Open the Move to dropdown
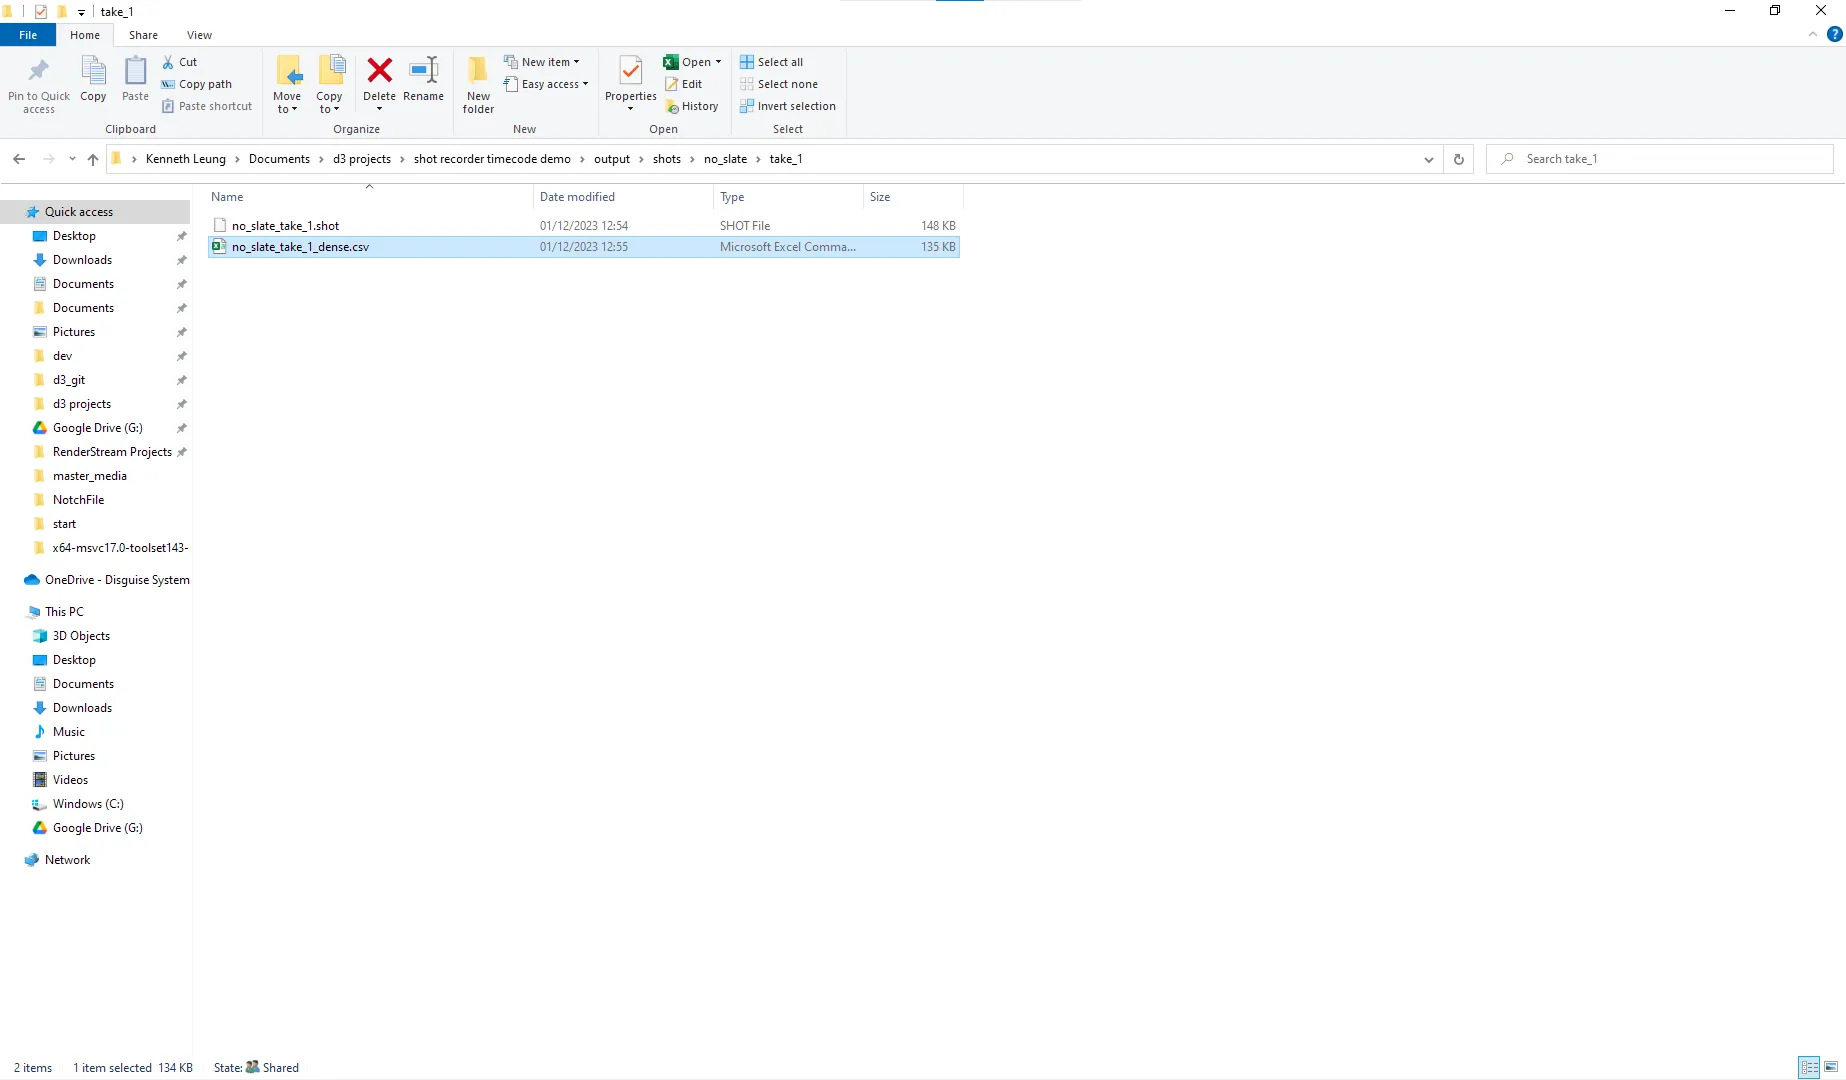 point(287,84)
